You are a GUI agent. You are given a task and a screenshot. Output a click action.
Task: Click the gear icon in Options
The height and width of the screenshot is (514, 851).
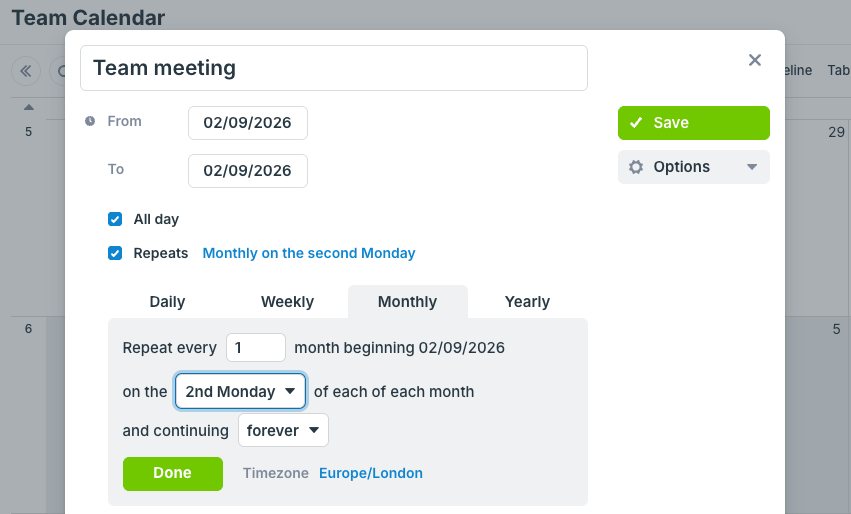636,167
